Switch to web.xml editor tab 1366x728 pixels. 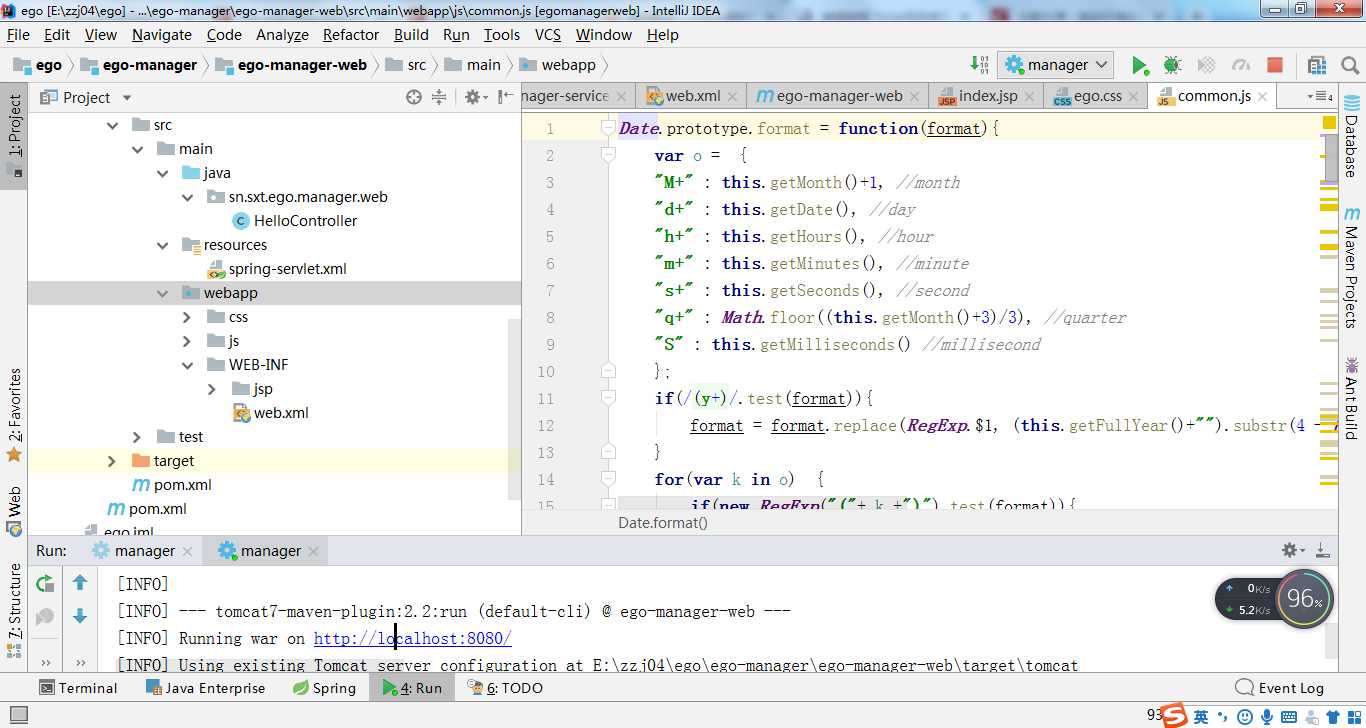coord(692,96)
